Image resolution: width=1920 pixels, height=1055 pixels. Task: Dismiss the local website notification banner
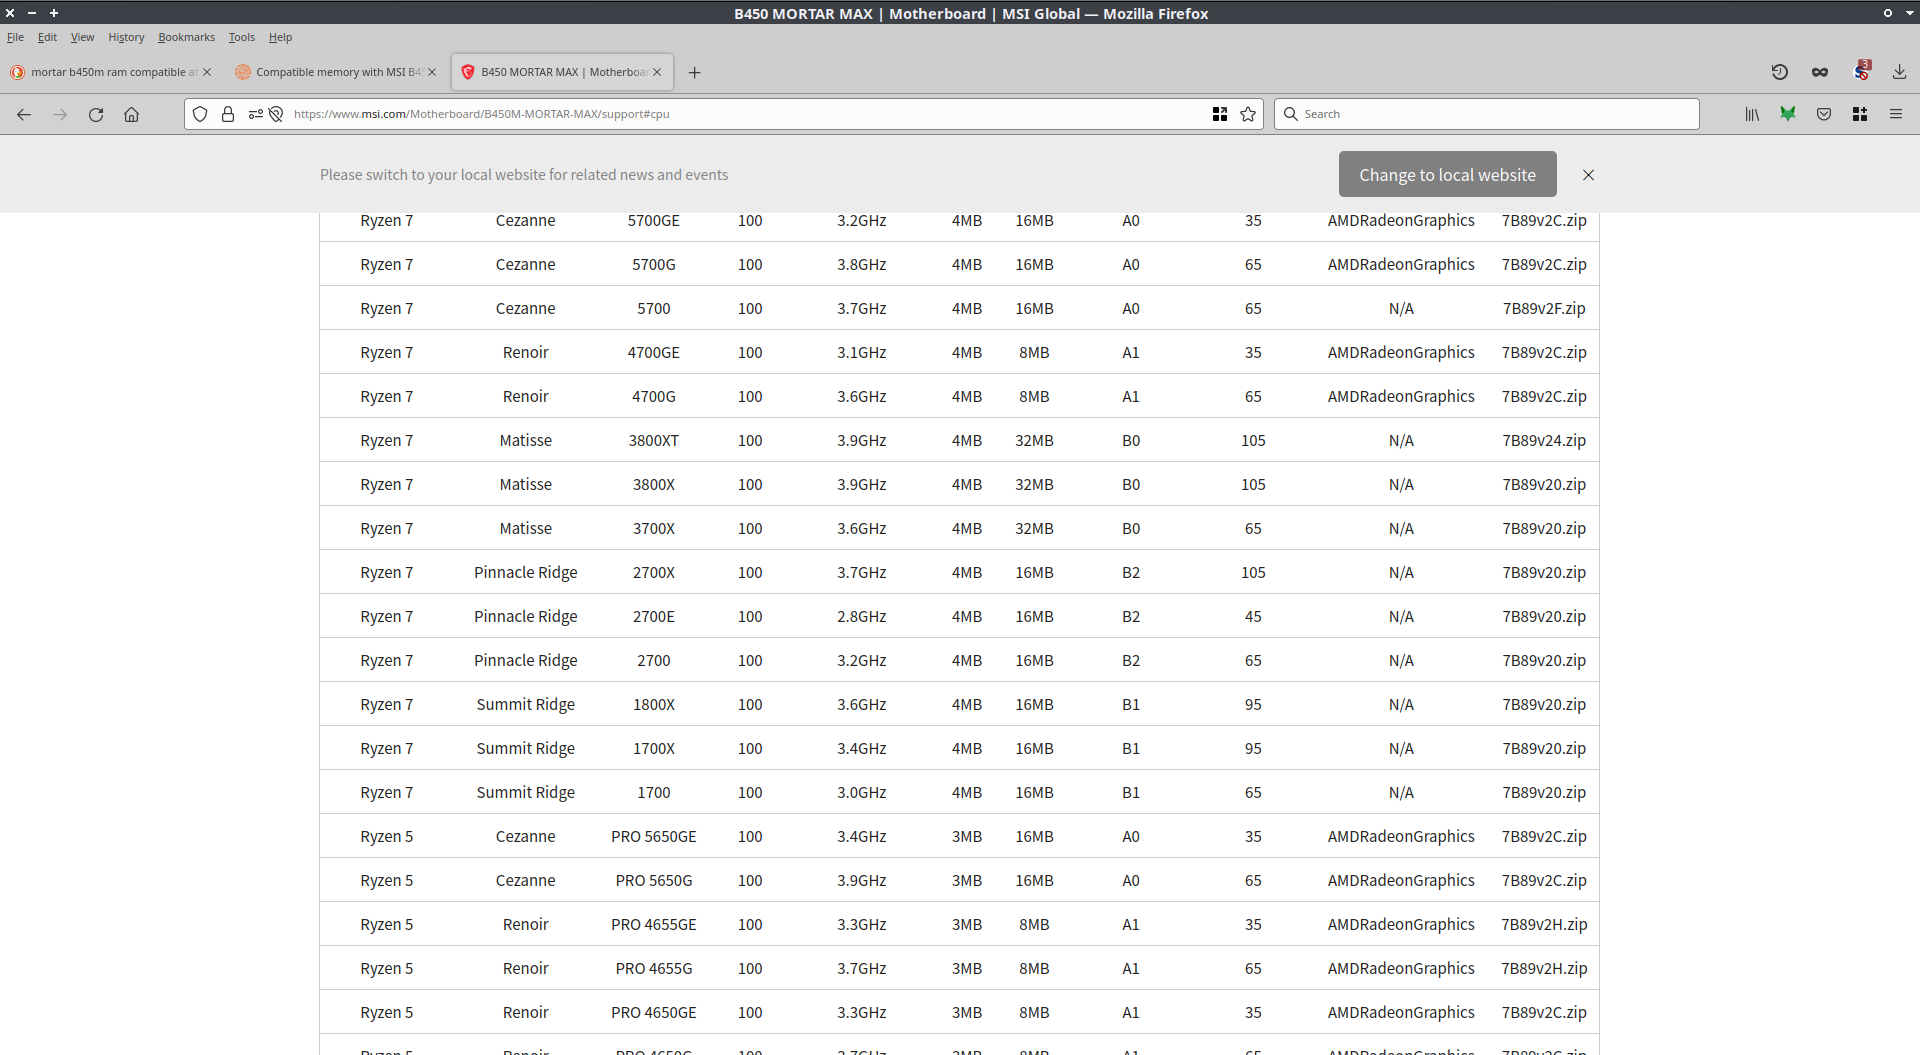[1588, 175]
